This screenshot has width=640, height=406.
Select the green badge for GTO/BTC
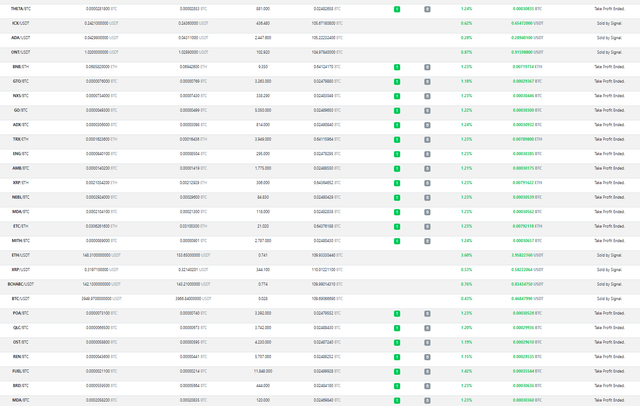[397, 82]
